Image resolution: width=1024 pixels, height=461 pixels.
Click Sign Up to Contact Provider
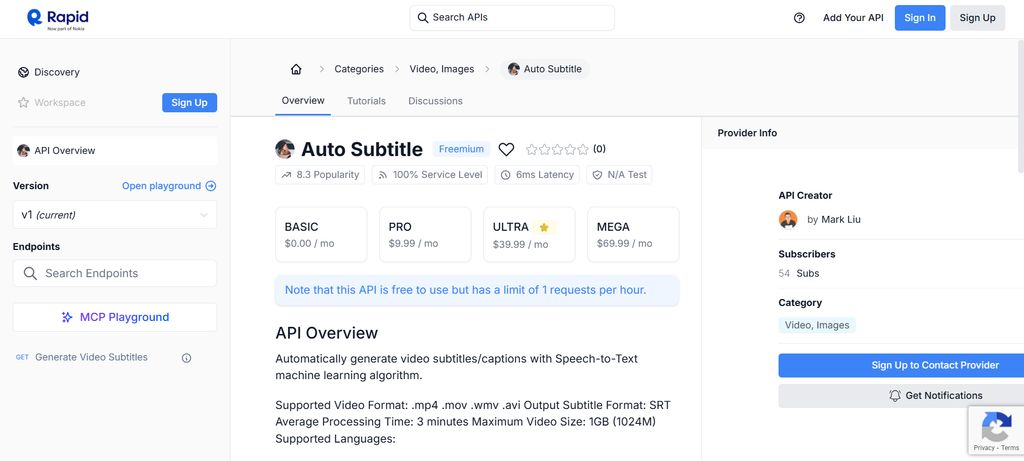point(901,366)
